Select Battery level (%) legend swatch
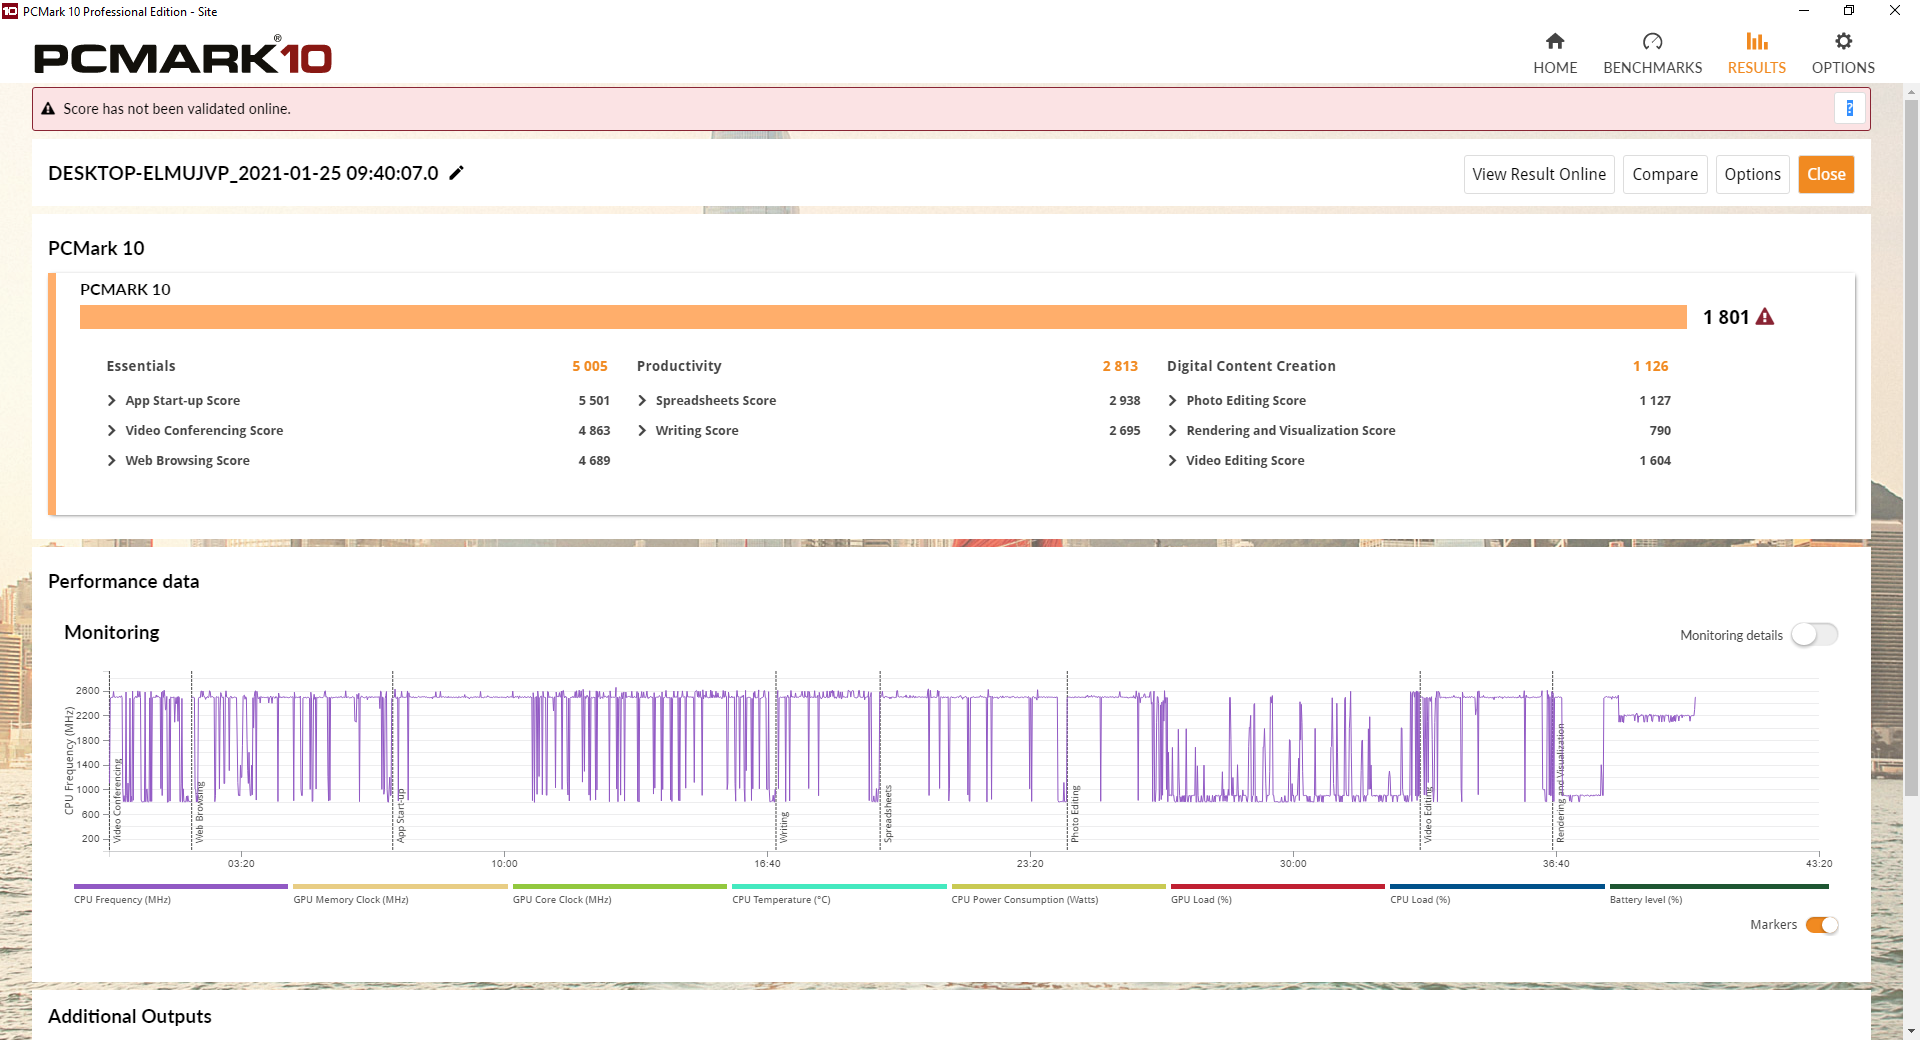 (1719, 886)
